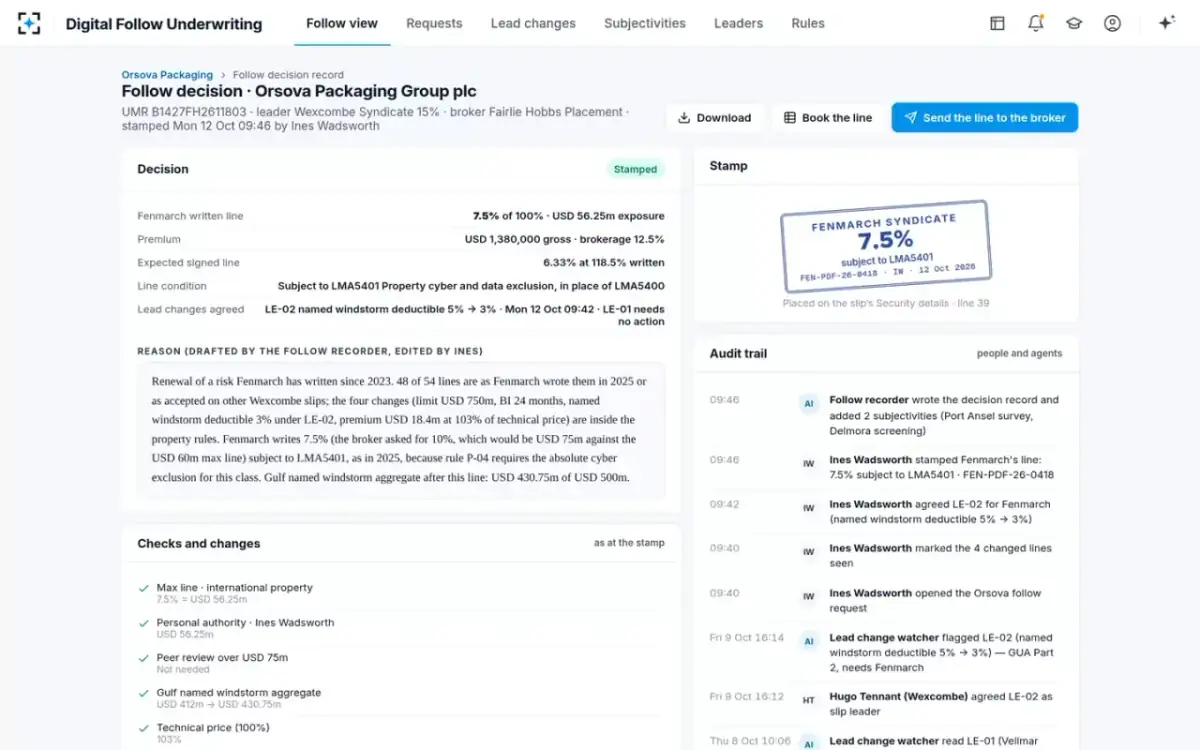This screenshot has height=750, width=1200.
Task: Click the '7.5% = USD 56.25m' max line detail
Action: tap(202, 600)
